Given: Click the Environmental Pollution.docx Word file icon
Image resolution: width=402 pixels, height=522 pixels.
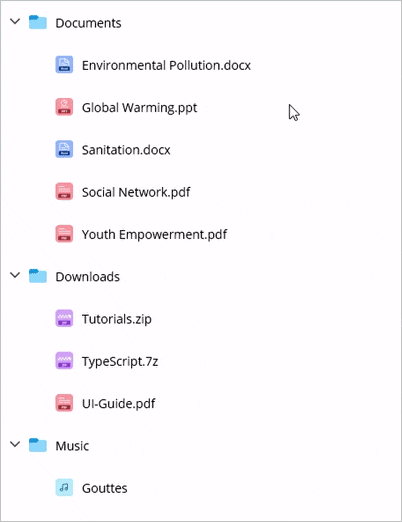Looking at the screenshot, I should (x=64, y=65).
